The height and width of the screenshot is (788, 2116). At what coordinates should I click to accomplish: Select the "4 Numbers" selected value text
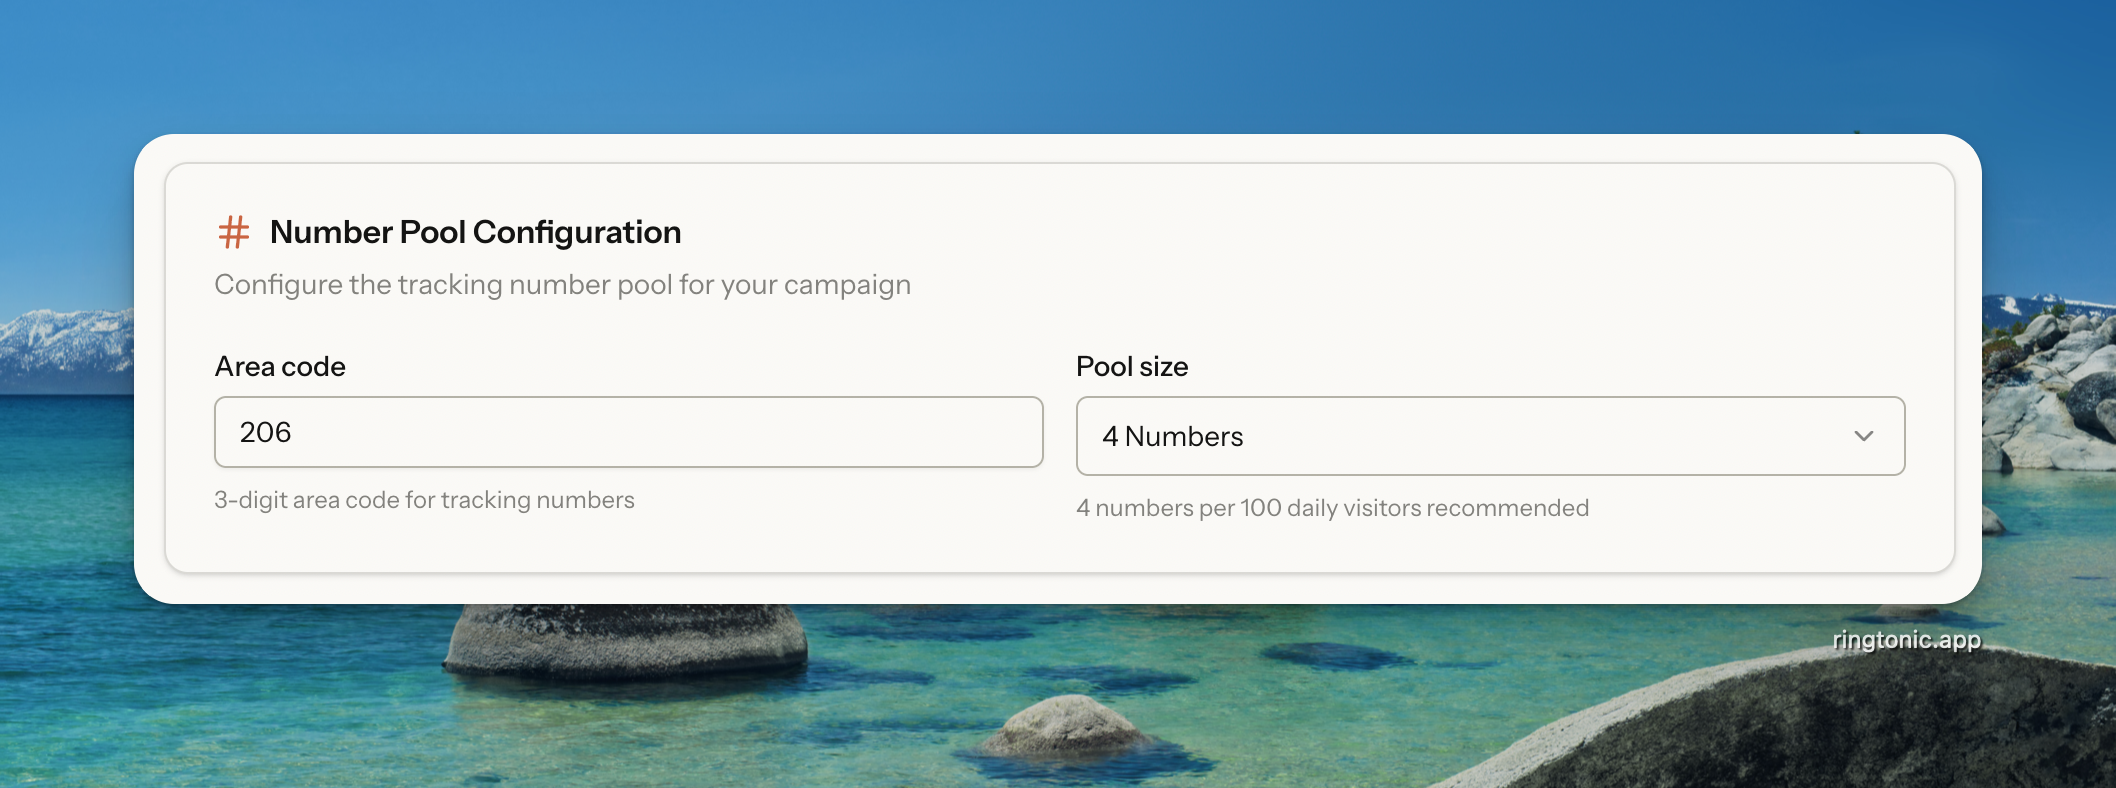pos(1172,437)
